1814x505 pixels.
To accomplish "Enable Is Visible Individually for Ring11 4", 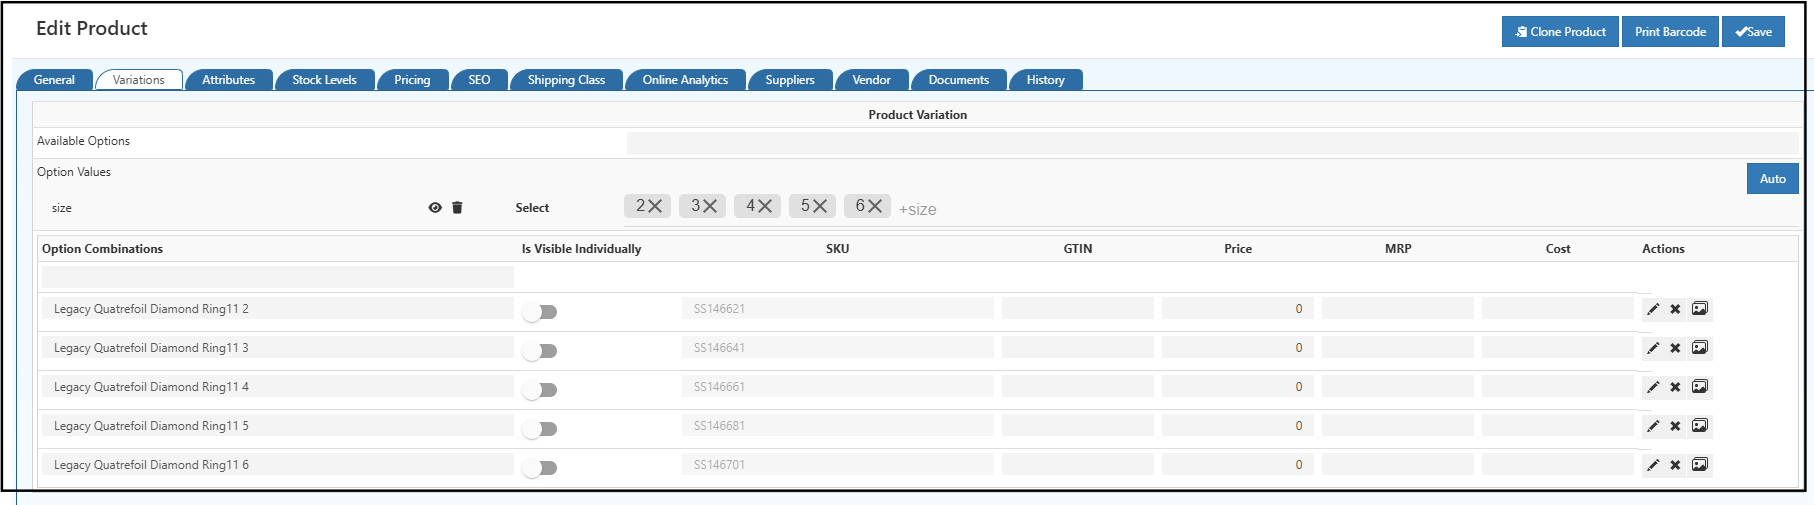I will pyautogui.click(x=540, y=390).
